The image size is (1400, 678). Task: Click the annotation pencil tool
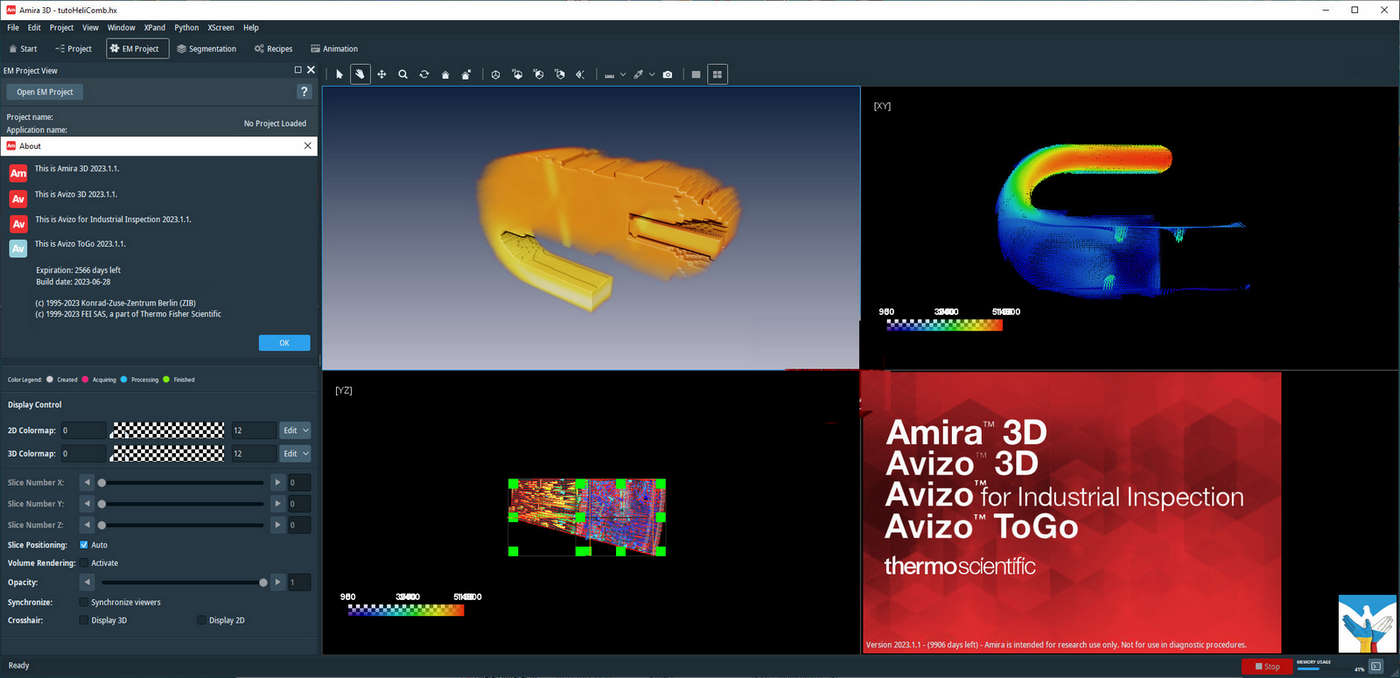(638, 74)
